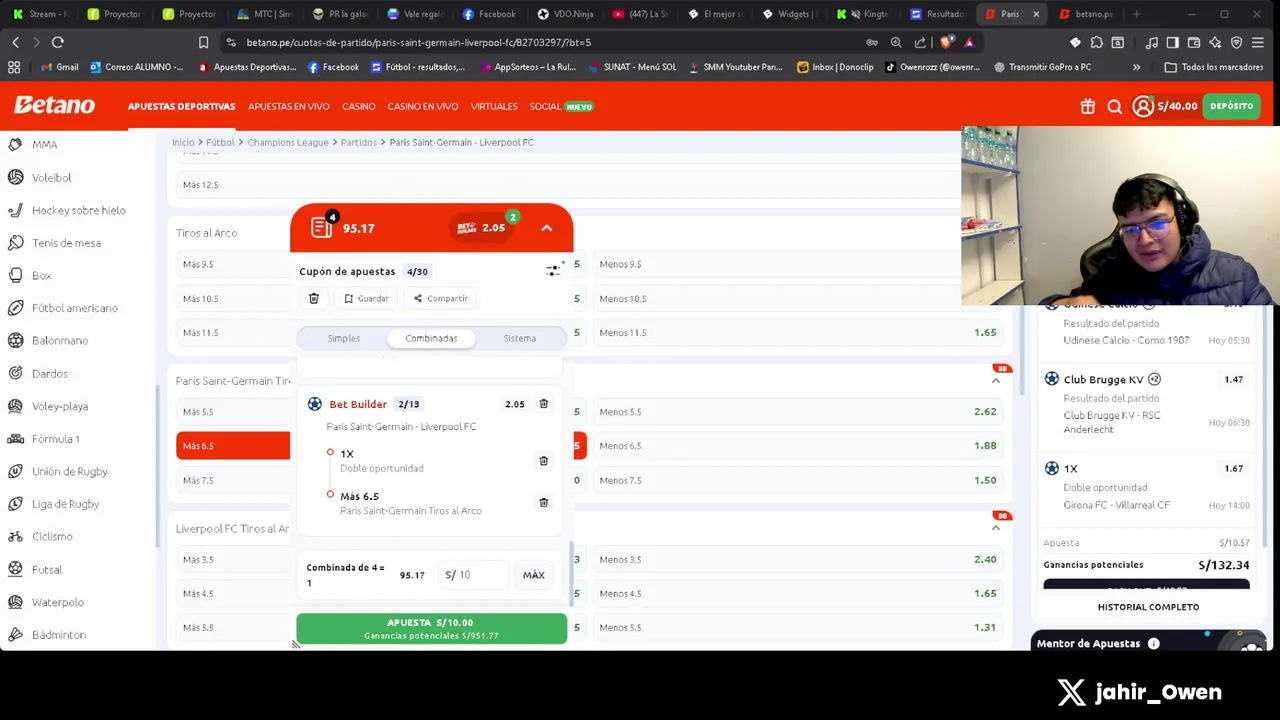Open Mentor de Apuestas widget

tap(1150, 644)
